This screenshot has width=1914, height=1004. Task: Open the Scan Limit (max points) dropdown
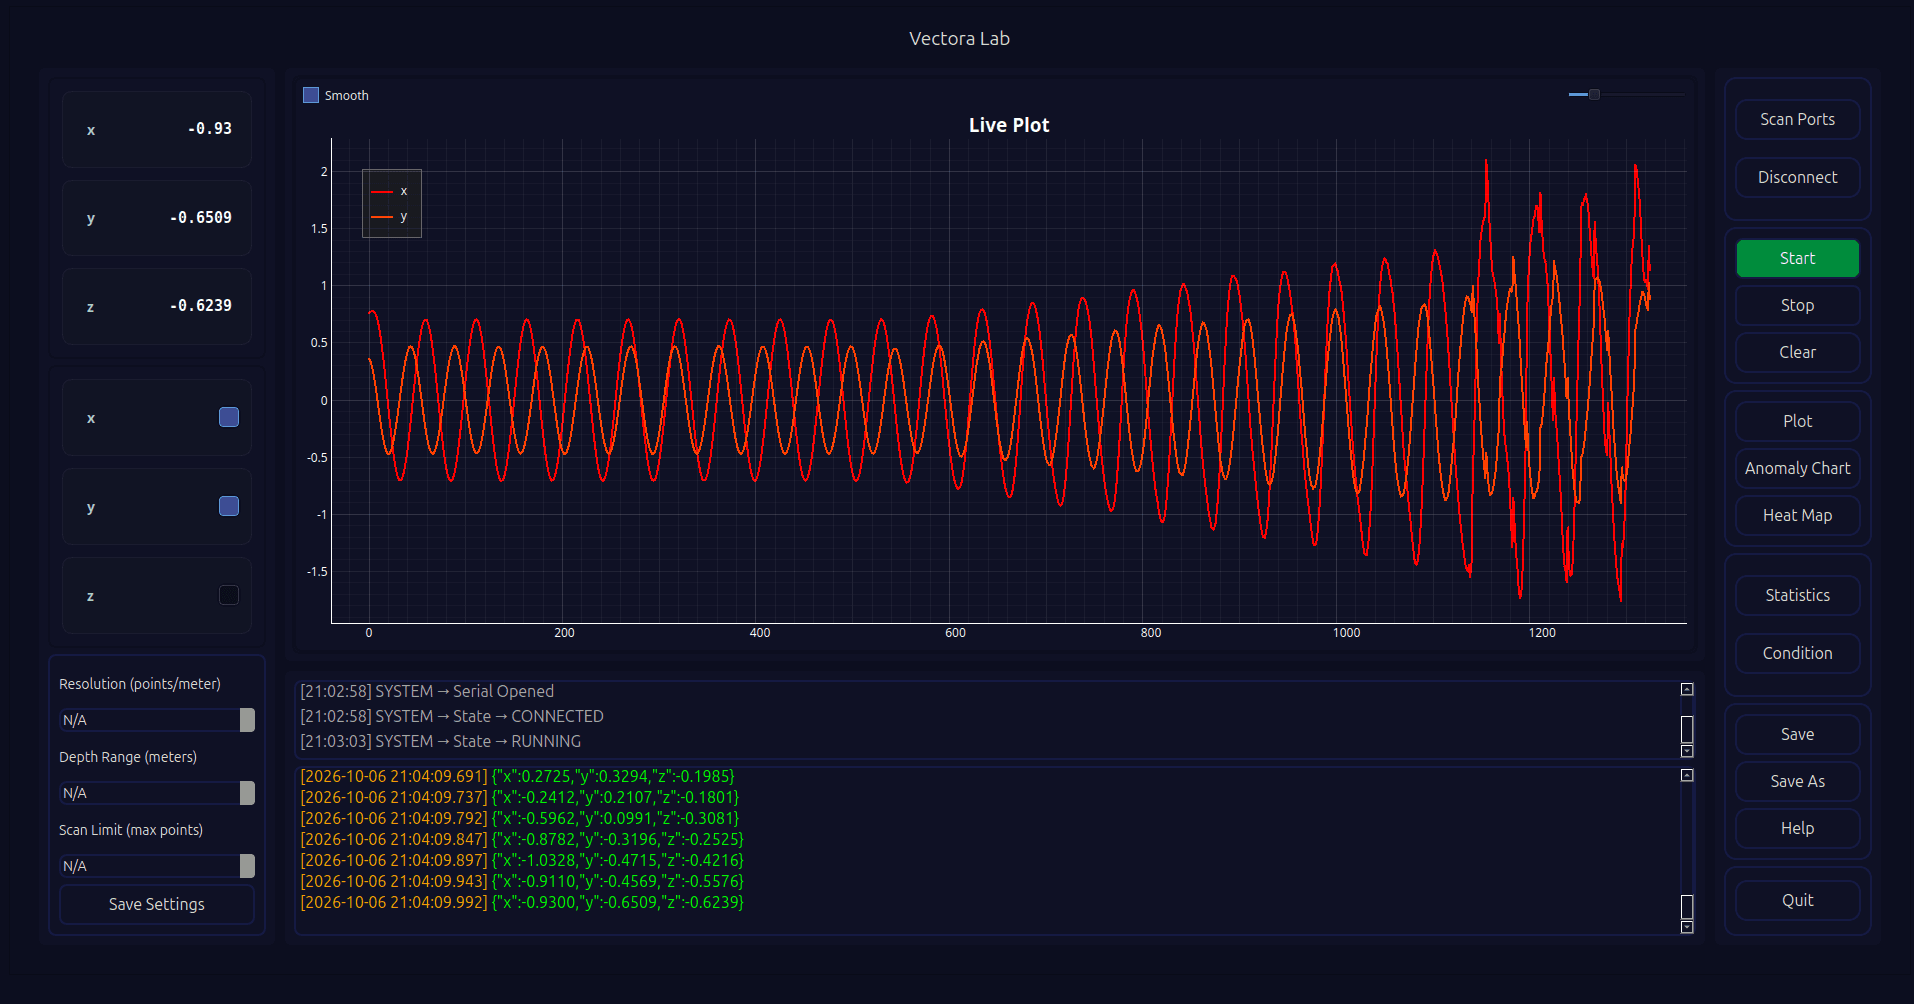coord(157,866)
